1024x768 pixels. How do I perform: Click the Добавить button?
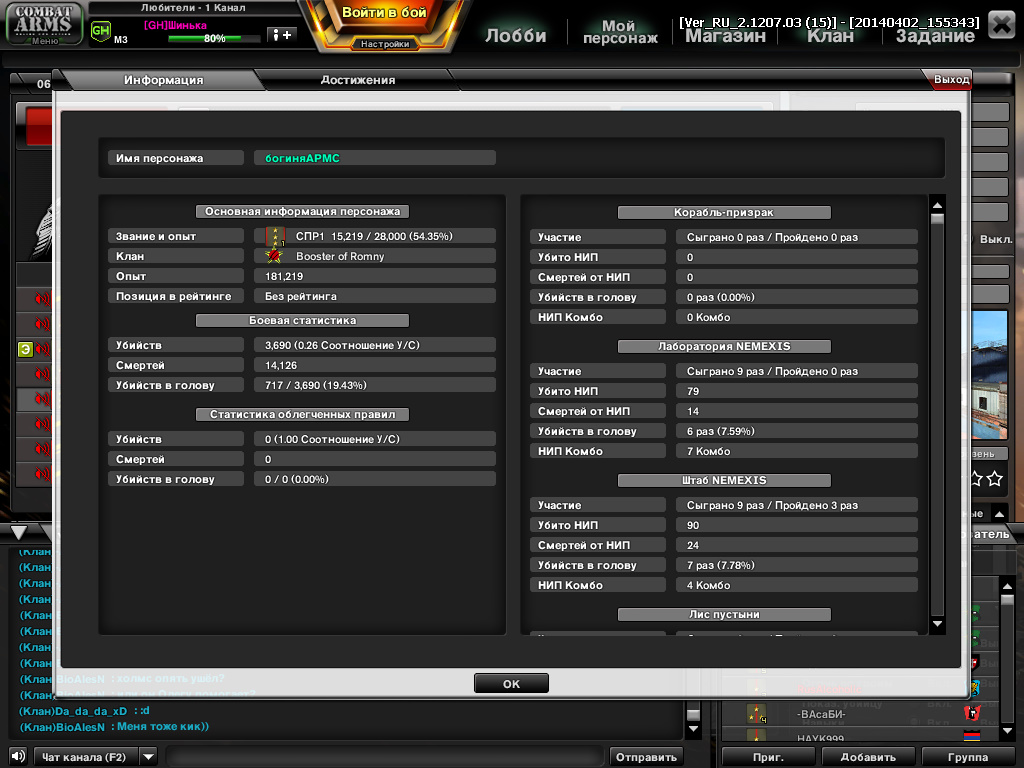coord(868,757)
